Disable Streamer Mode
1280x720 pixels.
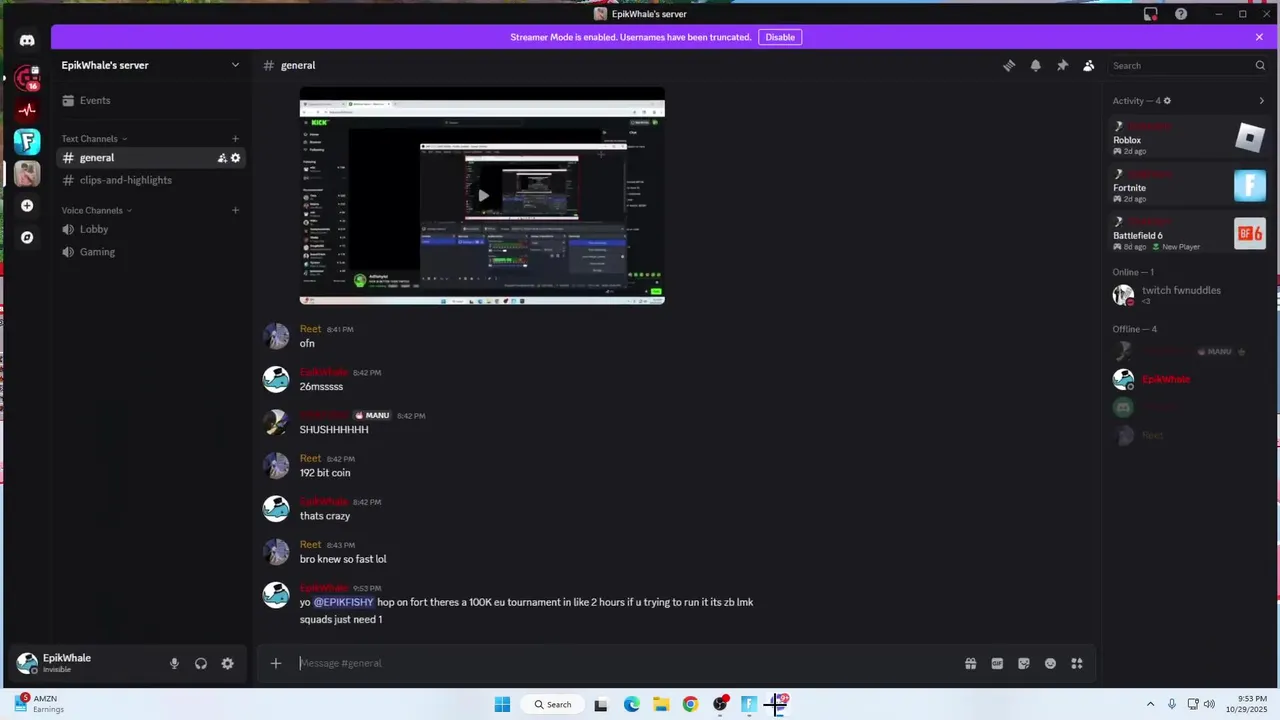click(x=780, y=37)
